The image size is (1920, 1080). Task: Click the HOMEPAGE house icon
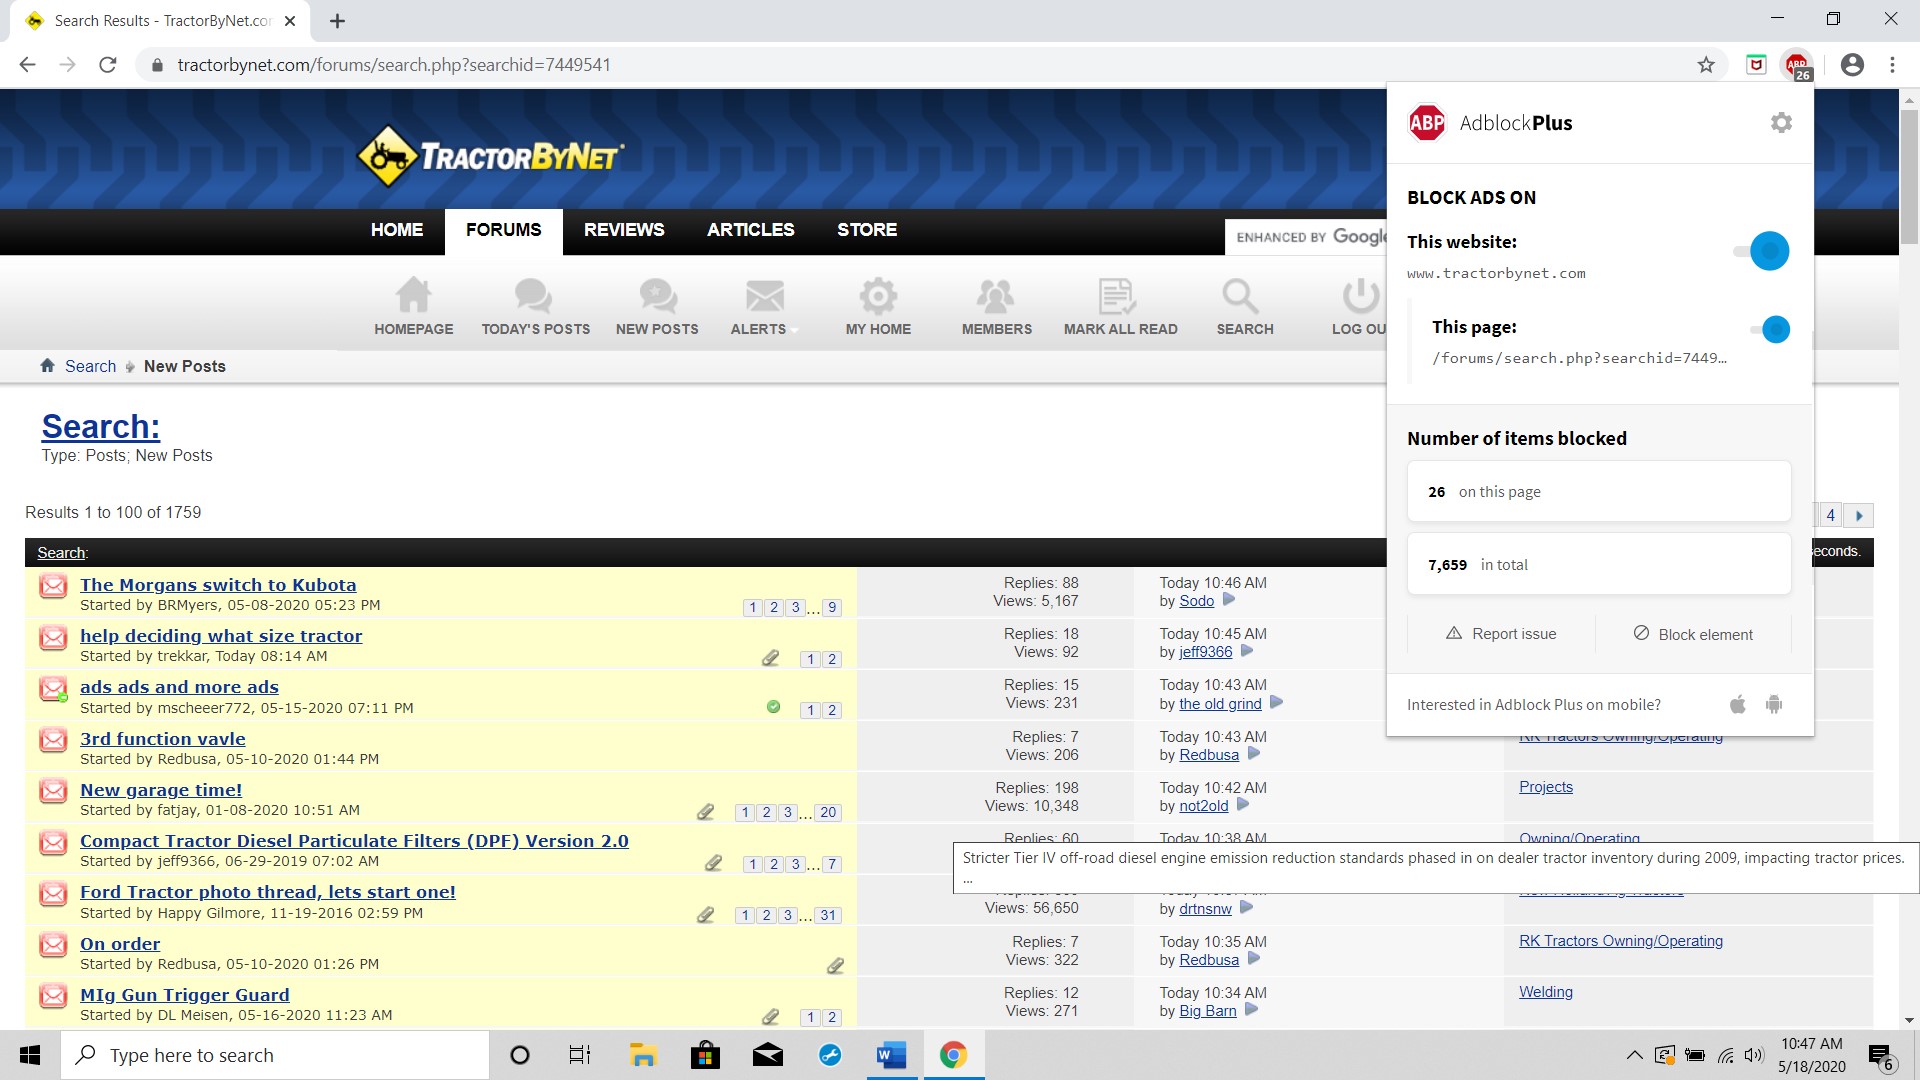(413, 296)
